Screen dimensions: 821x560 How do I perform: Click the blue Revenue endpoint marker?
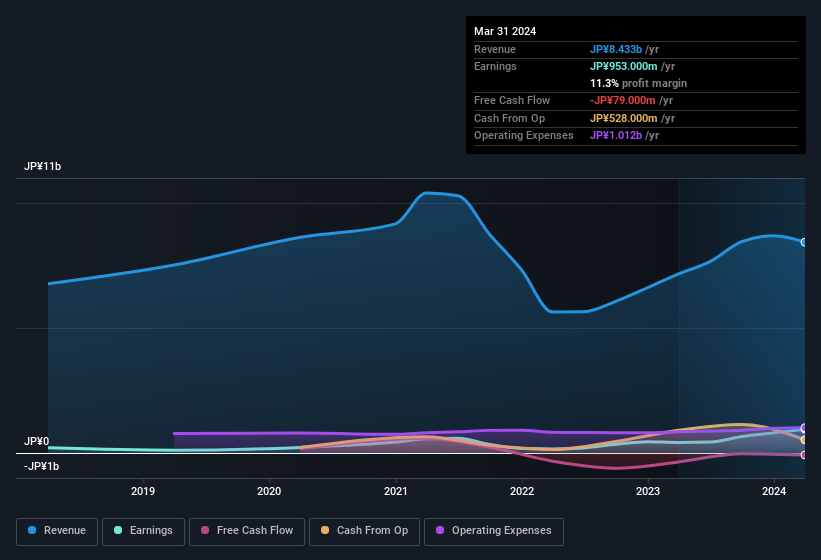pyautogui.click(x=804, y=242)
